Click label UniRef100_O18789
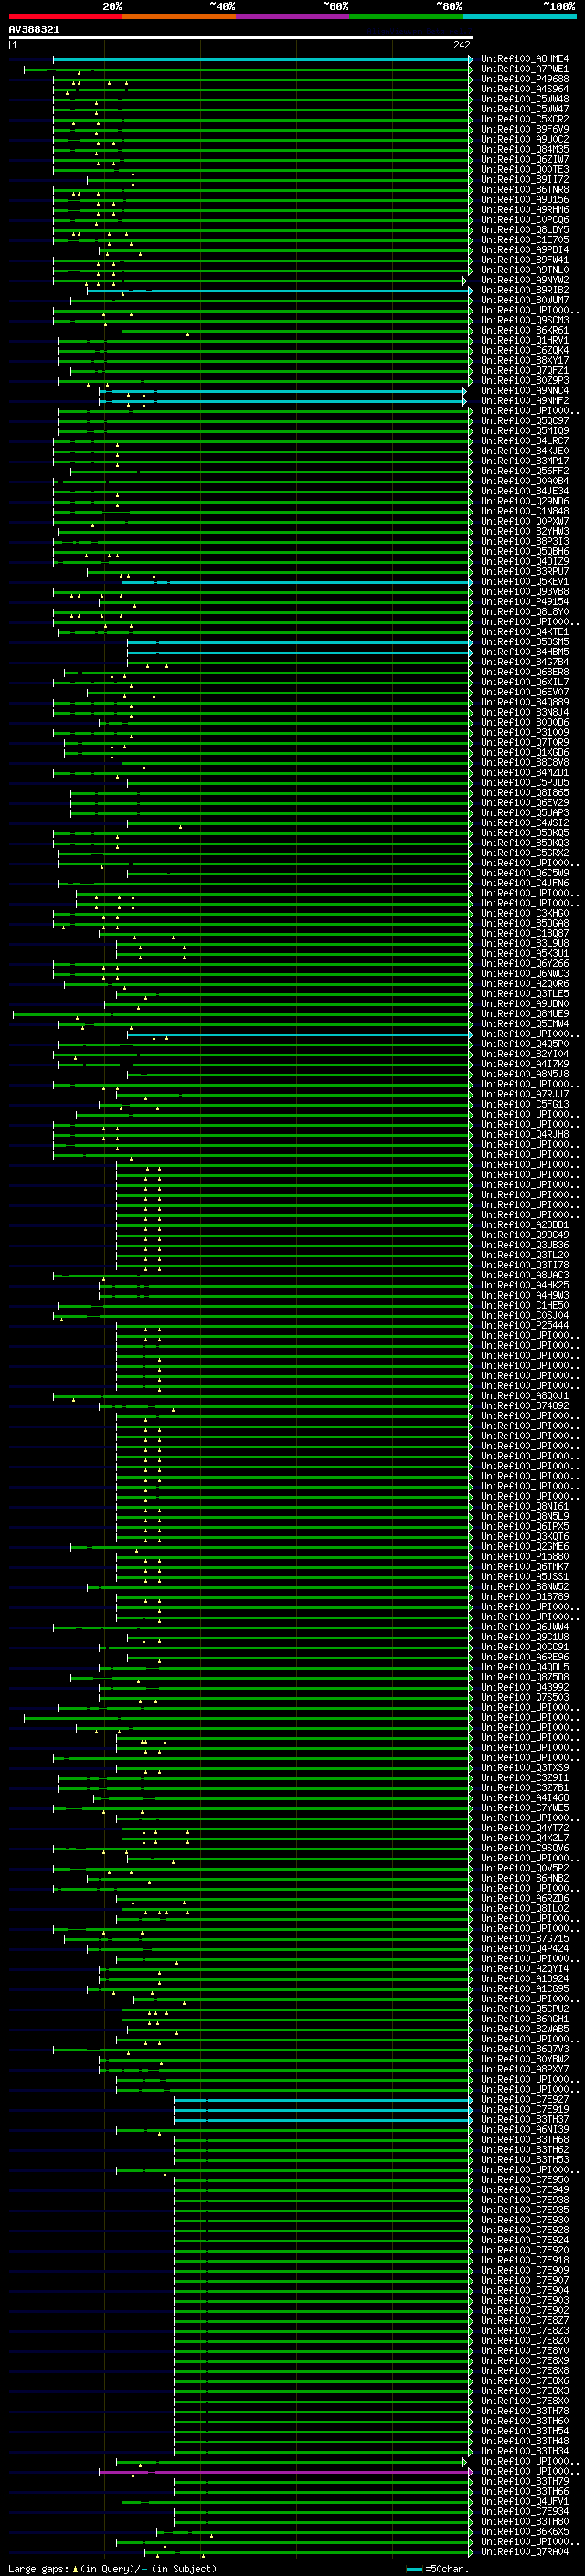Image resolution: width=585 pixels, height=2576 pixels. point(524,1597)
